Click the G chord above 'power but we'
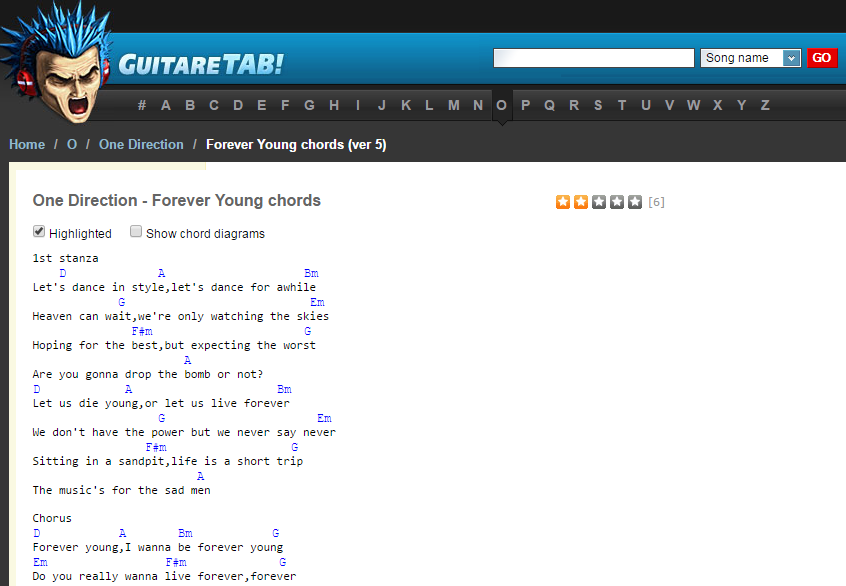The width and height of the screenshot is (846, 586). pyautogui.click(x=161, y=418)
